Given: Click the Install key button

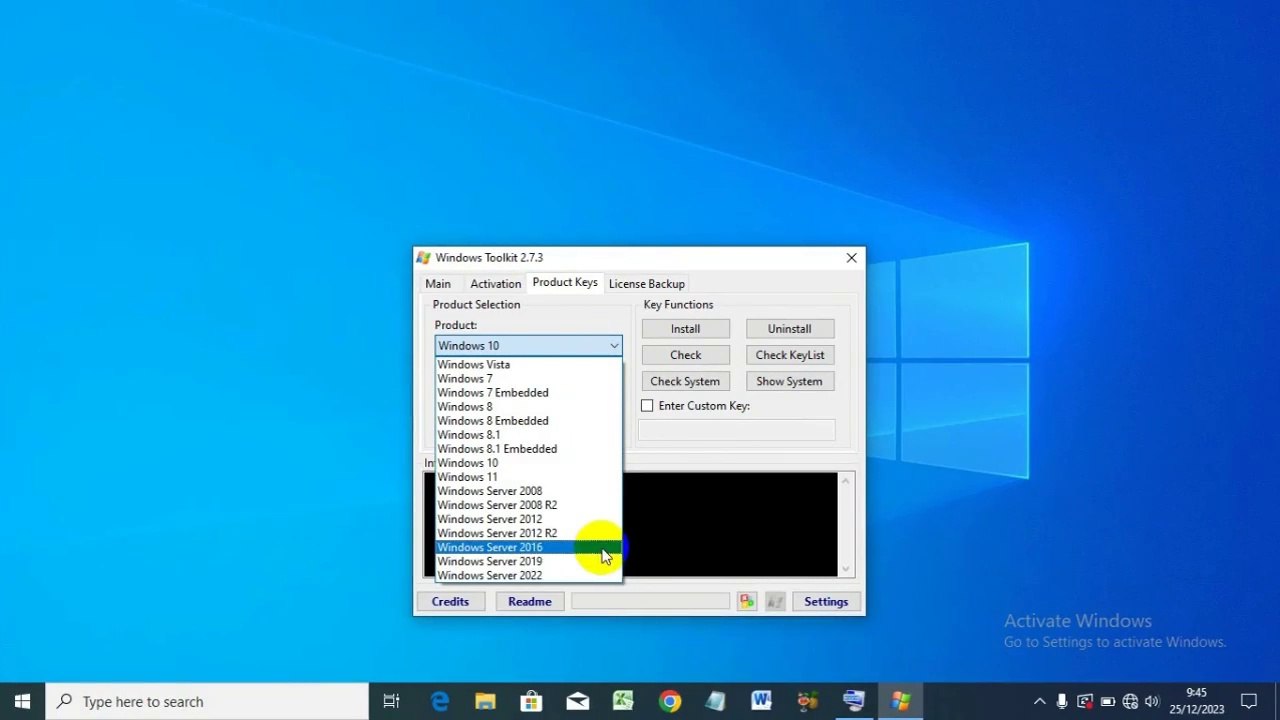Looking at the screenshot, I should [685, 328].
